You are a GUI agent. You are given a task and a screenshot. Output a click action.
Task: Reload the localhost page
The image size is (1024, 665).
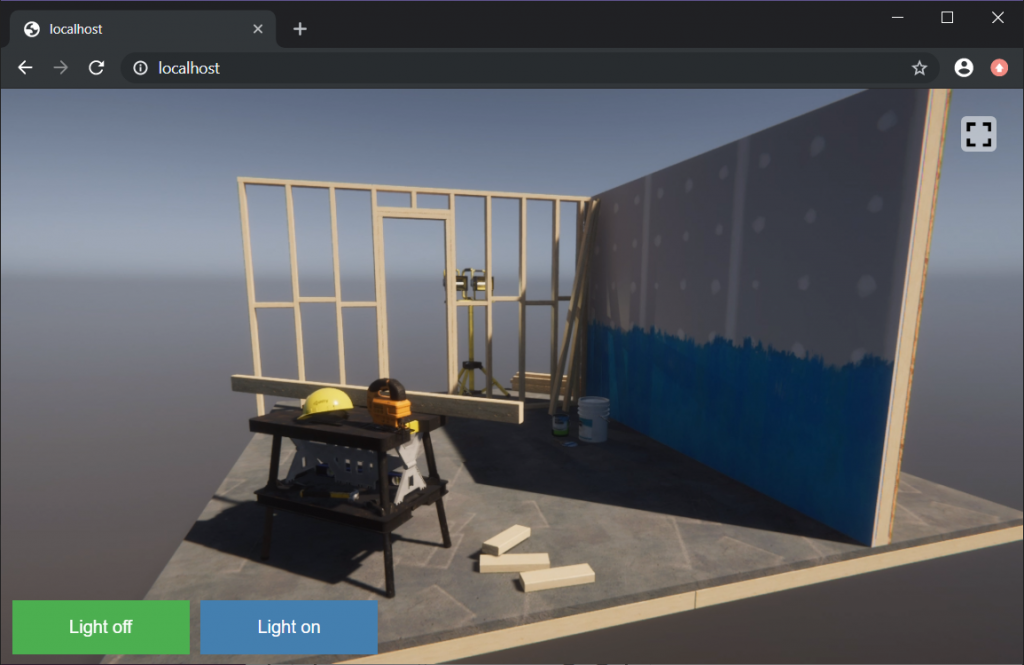click(96, 68)
